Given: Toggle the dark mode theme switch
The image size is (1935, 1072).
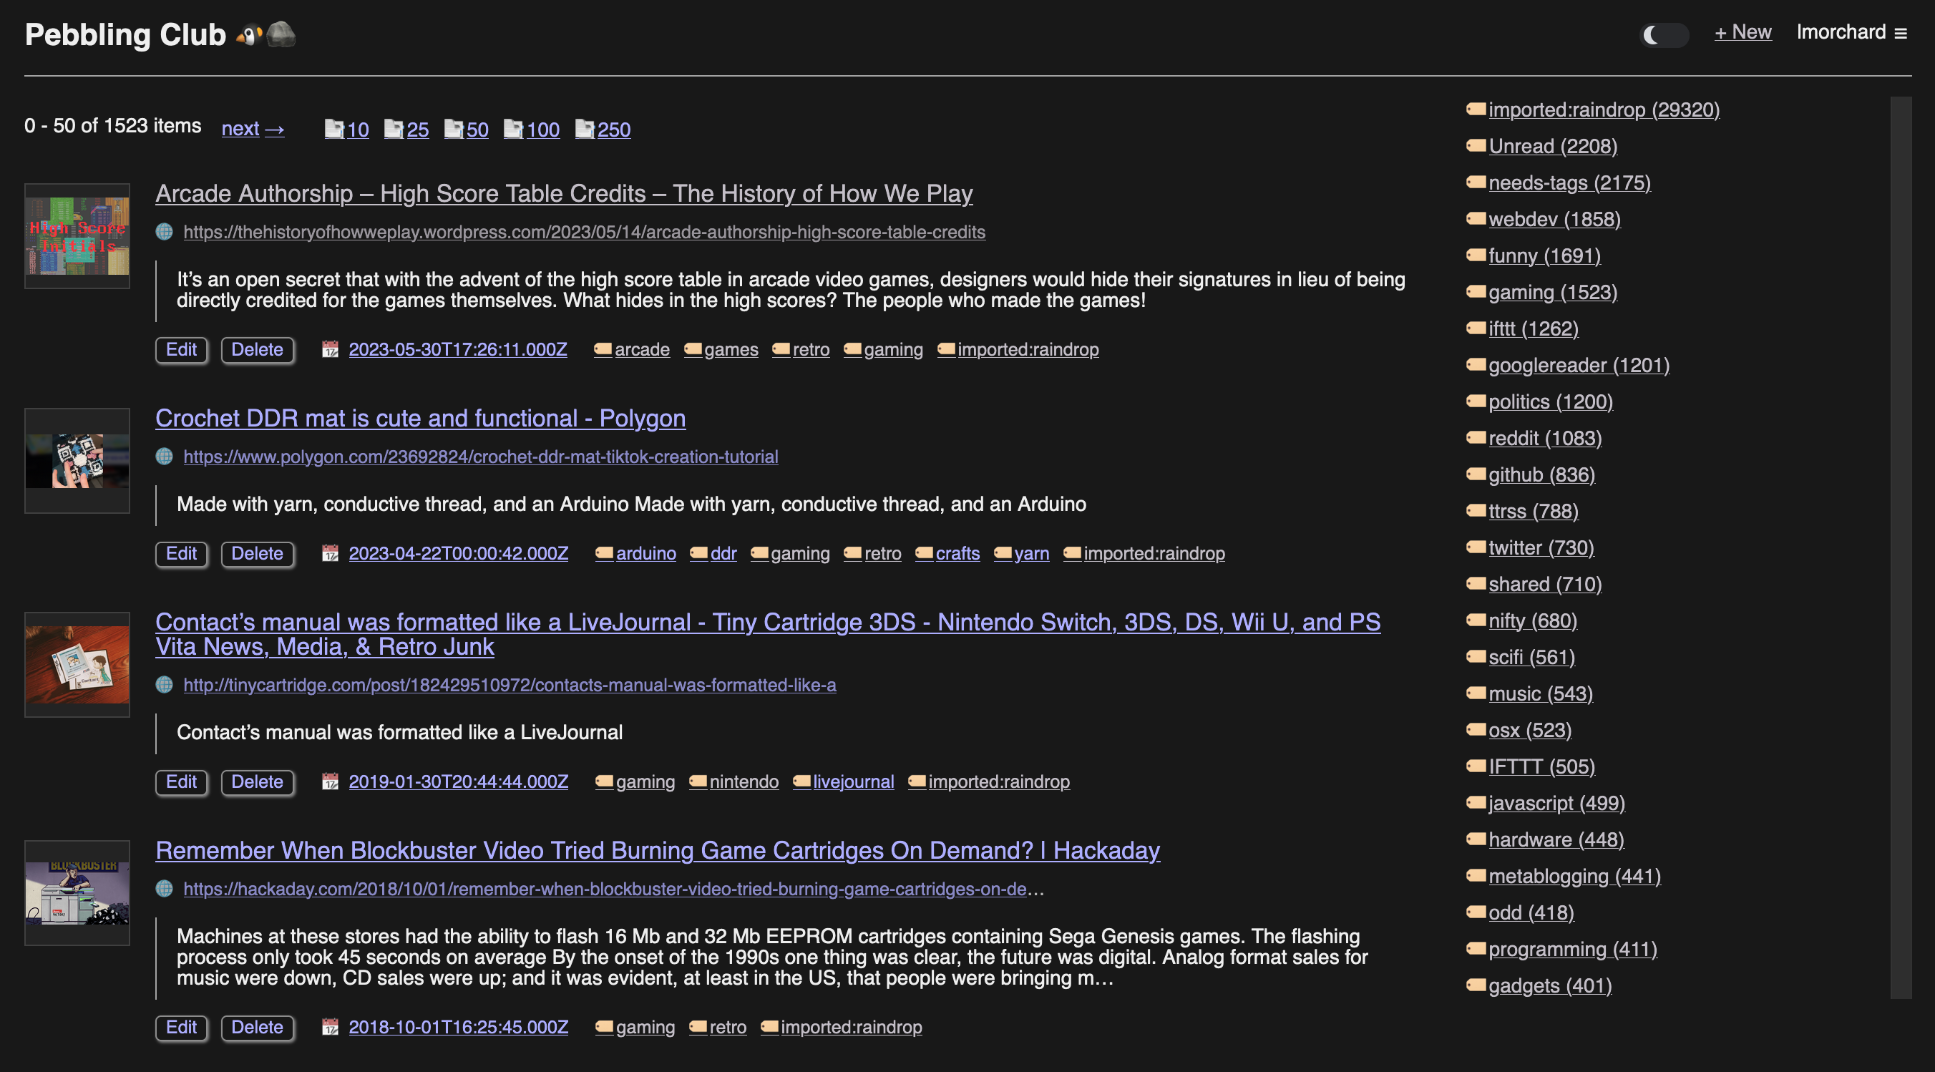Looking at the screenshot, I should (1664, 35).
